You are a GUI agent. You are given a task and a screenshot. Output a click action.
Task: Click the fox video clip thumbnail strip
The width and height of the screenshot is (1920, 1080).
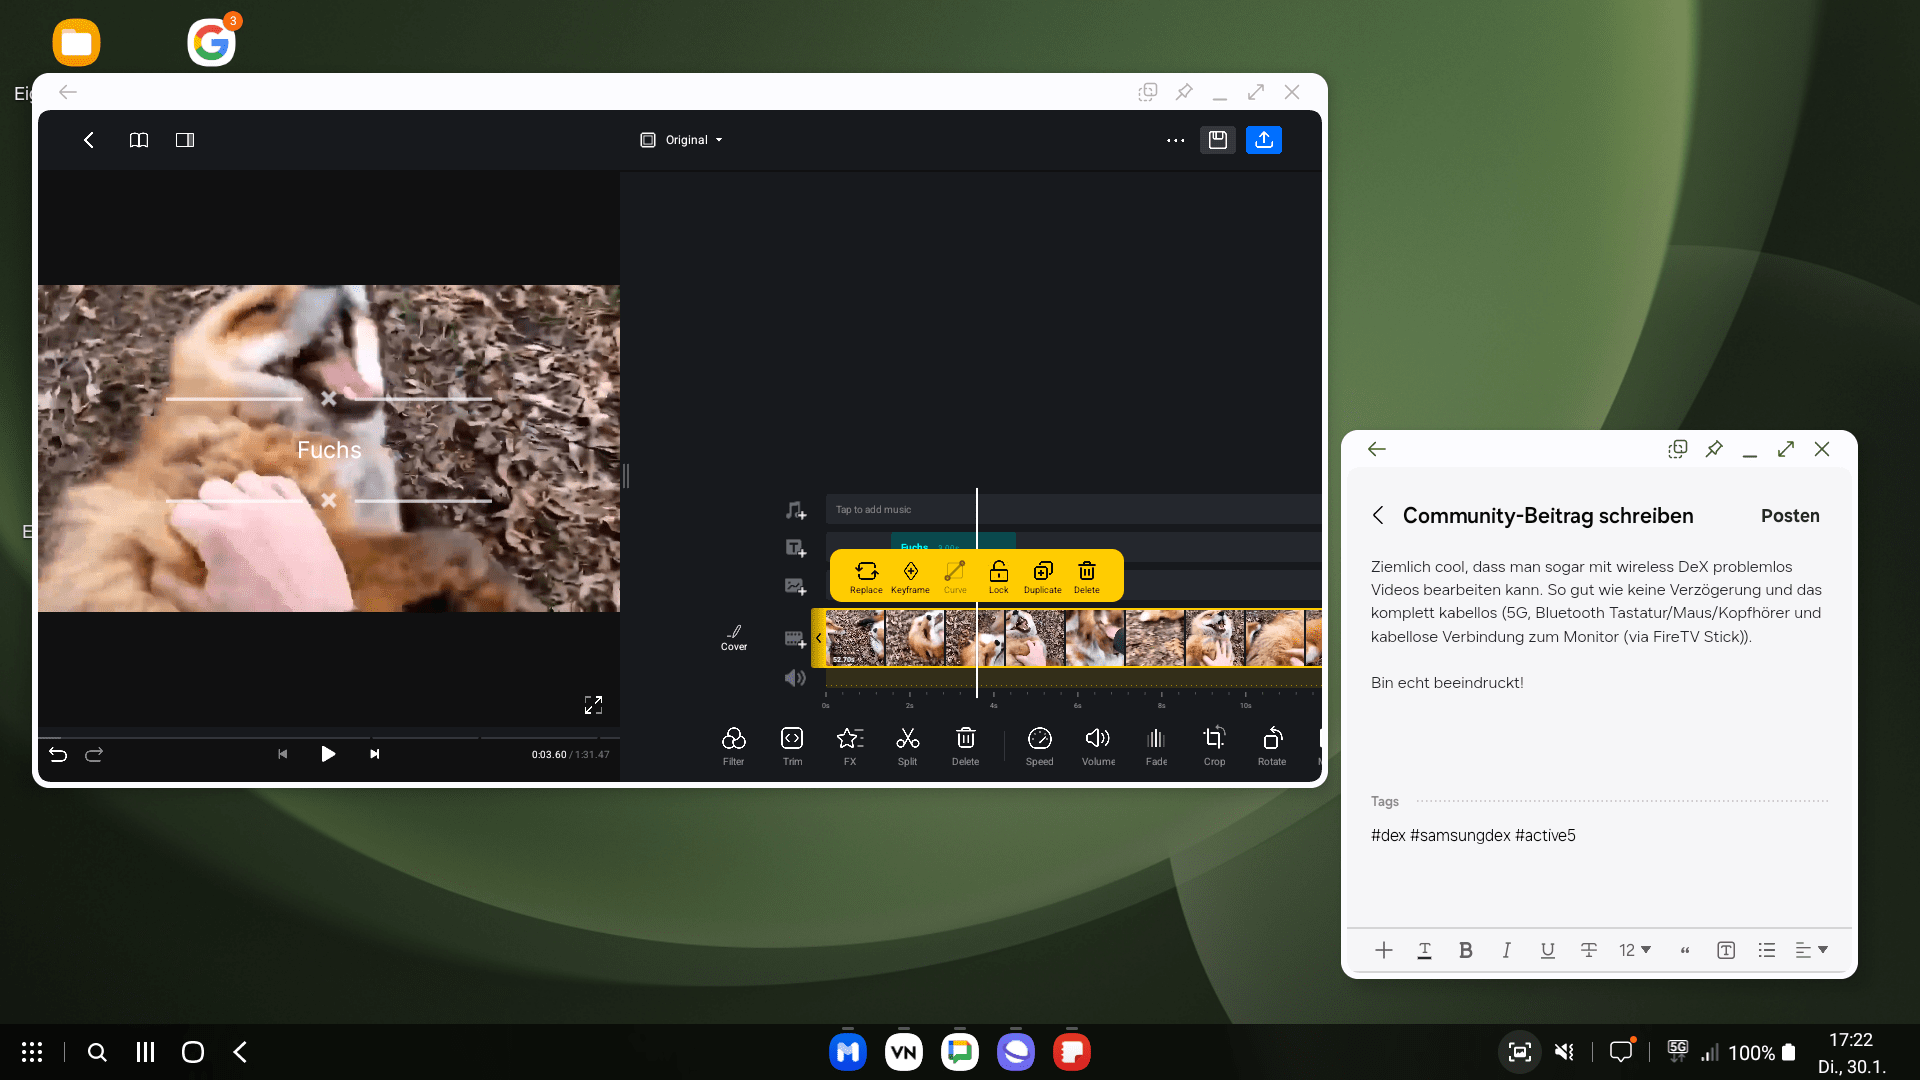tap(1074, 638)
